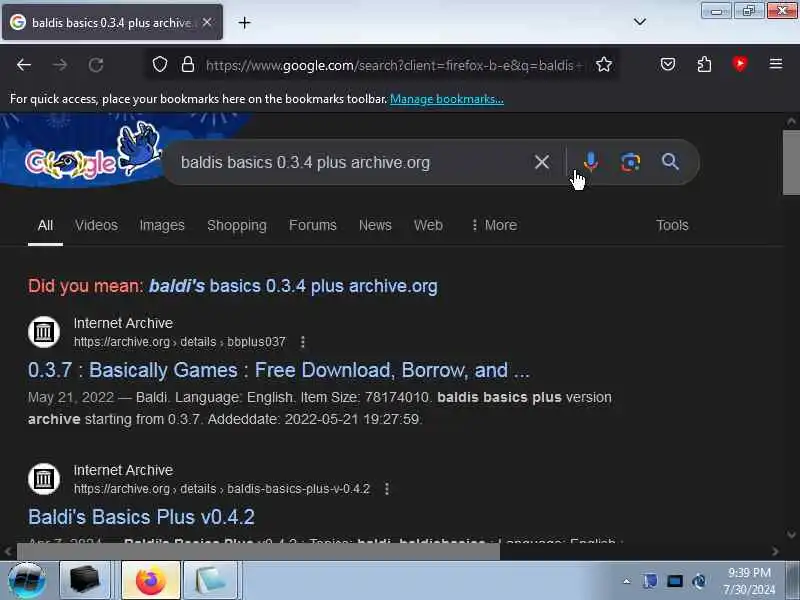Search by image with Google Lens icon
Screen dimensions: 800x600
(630, 162)
